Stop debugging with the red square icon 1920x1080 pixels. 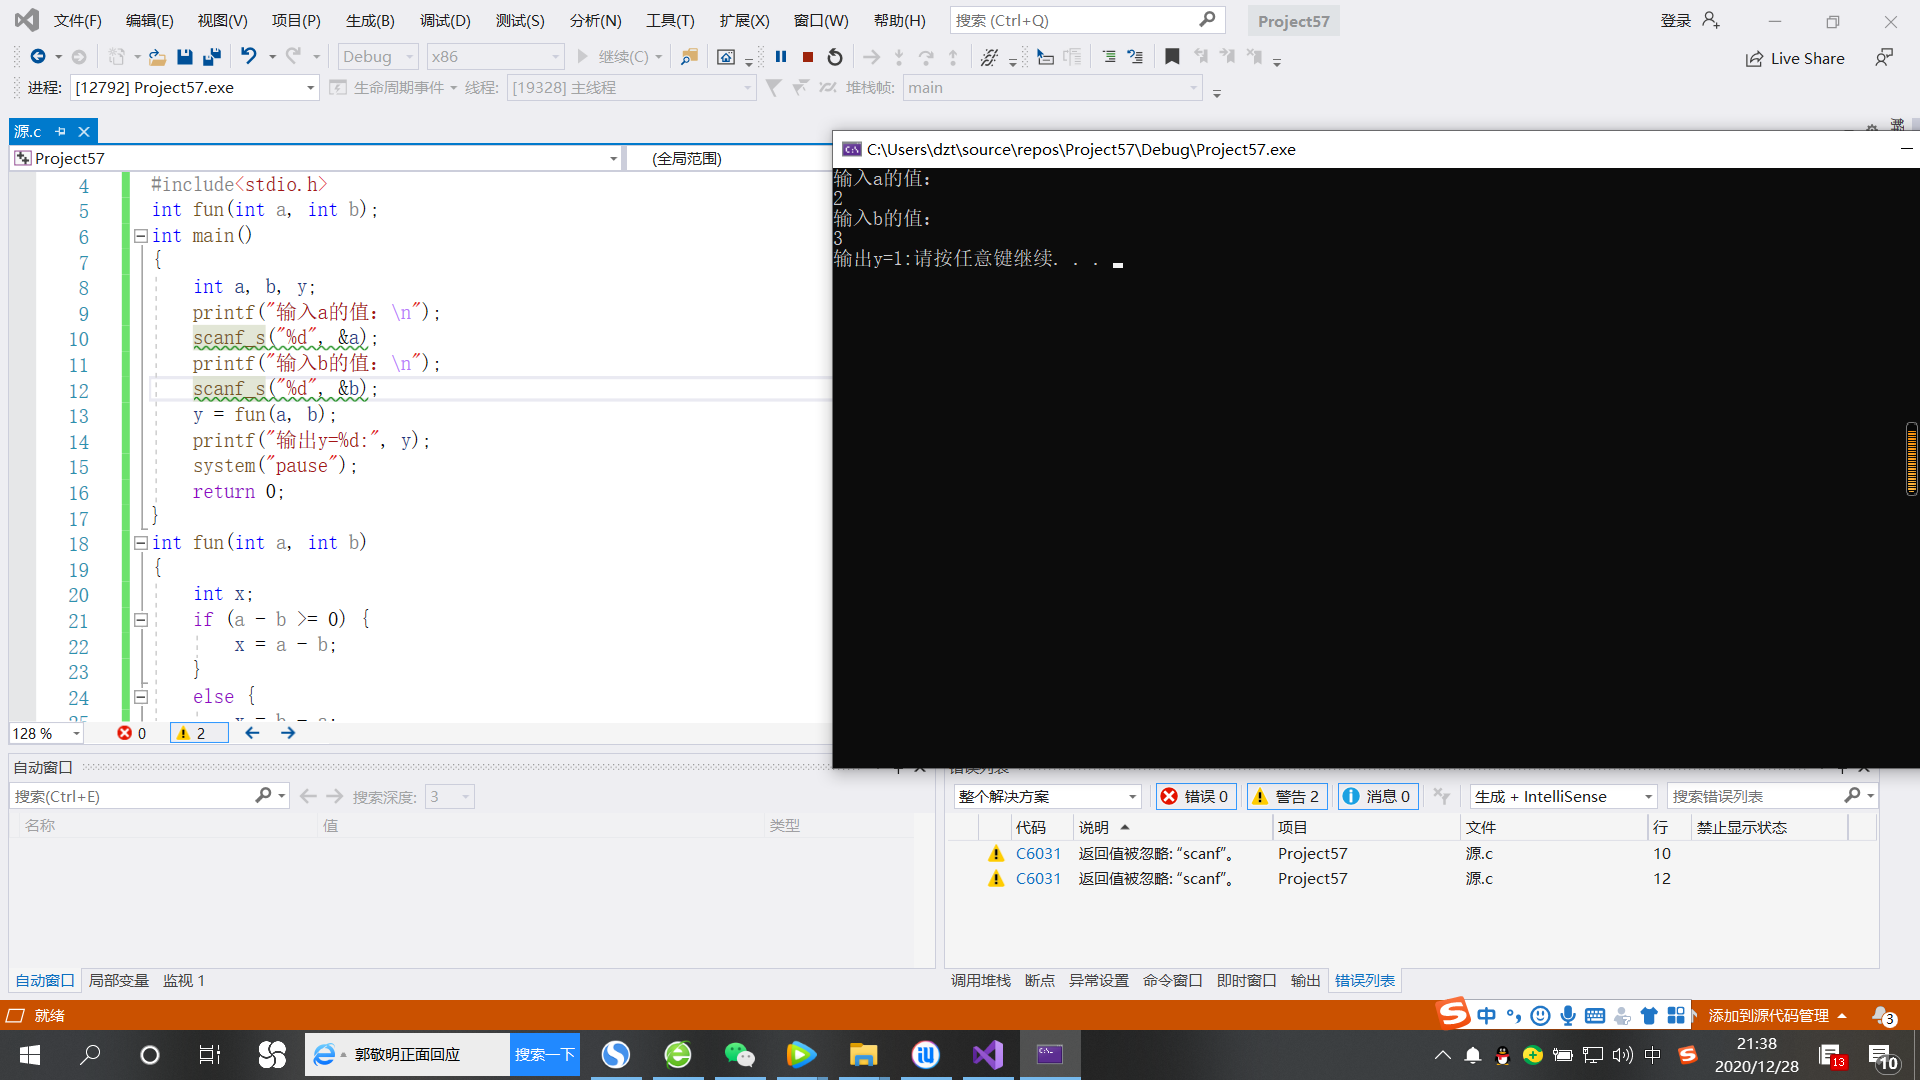pyautogui.click(x=808, y=57)
